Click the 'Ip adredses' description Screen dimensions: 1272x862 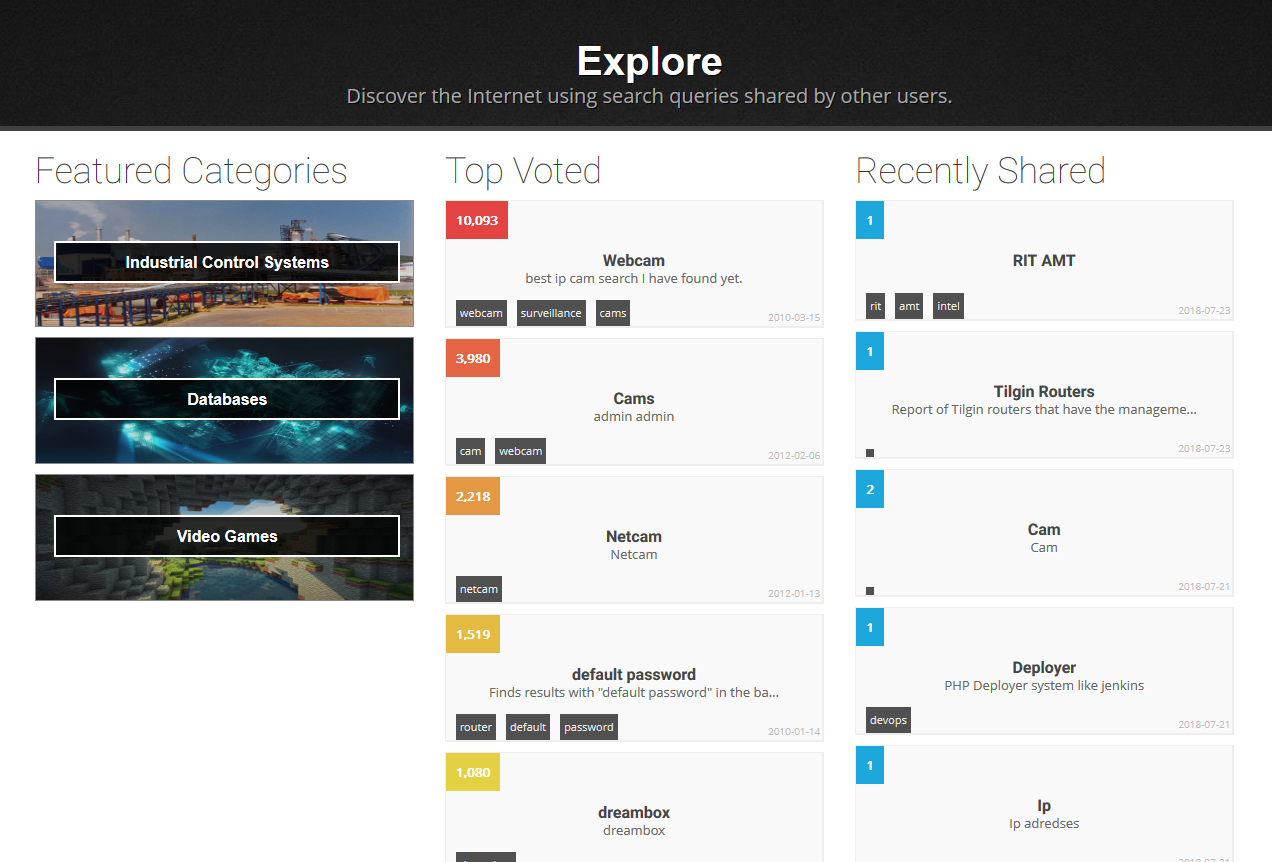click(x=1044, y=824)
